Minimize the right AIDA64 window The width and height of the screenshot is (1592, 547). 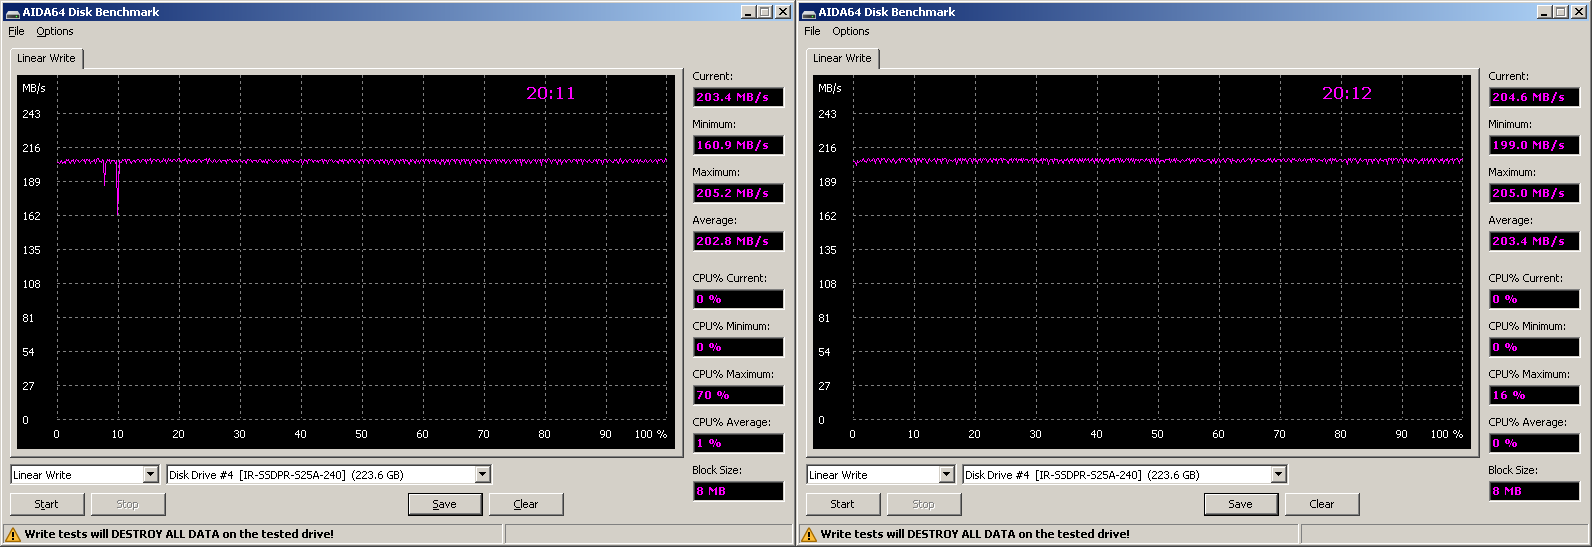pos(1545,12)
